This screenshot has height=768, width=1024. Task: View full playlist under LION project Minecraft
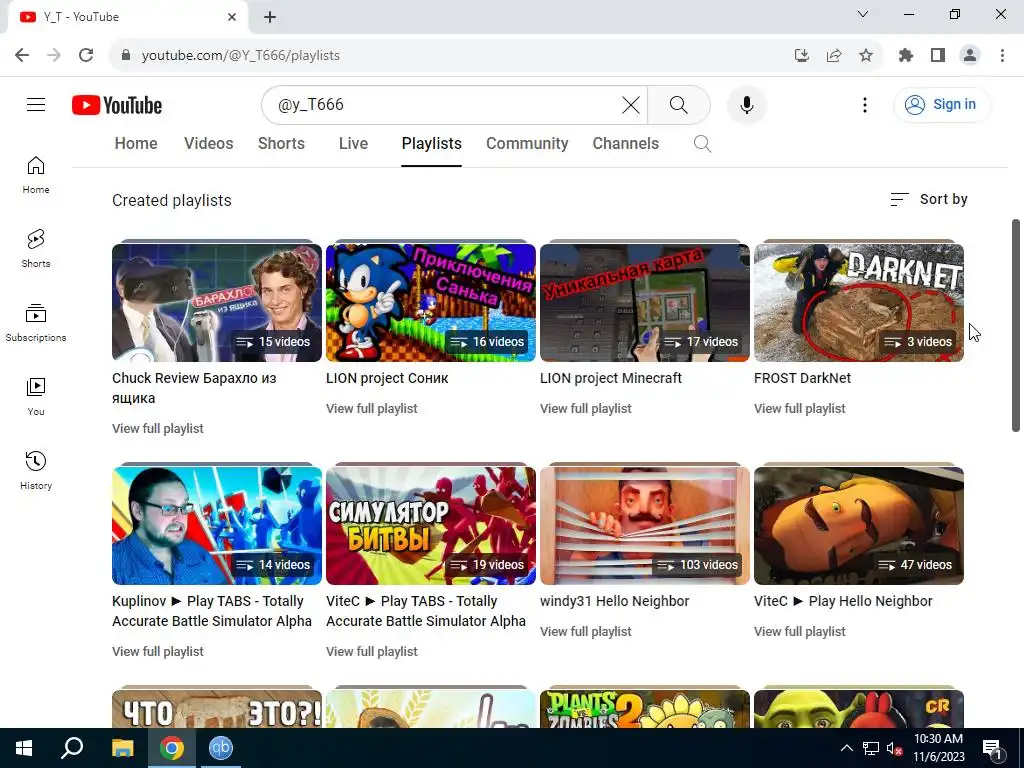(x=586, y=409)
